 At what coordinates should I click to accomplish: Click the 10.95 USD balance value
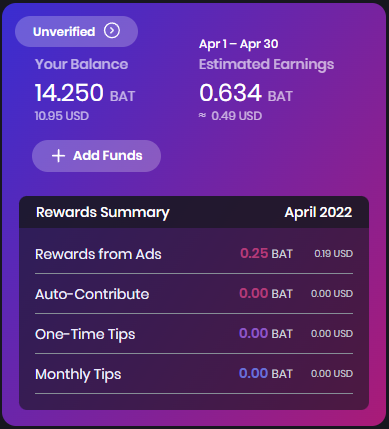tap(62, 116)
